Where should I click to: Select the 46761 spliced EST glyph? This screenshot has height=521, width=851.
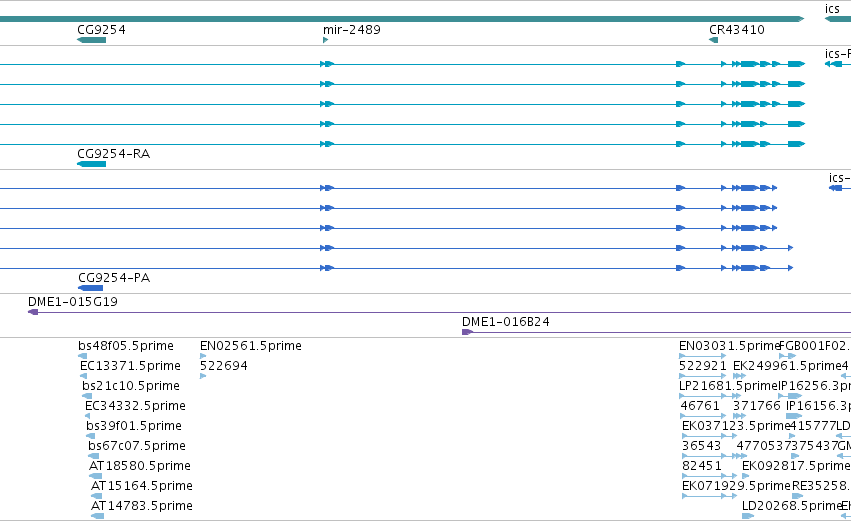tap(703, 416)
